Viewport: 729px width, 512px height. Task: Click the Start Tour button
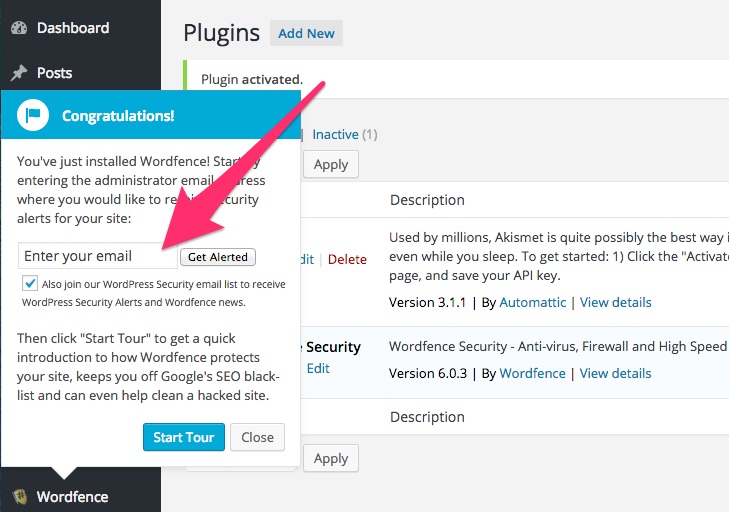184,437
